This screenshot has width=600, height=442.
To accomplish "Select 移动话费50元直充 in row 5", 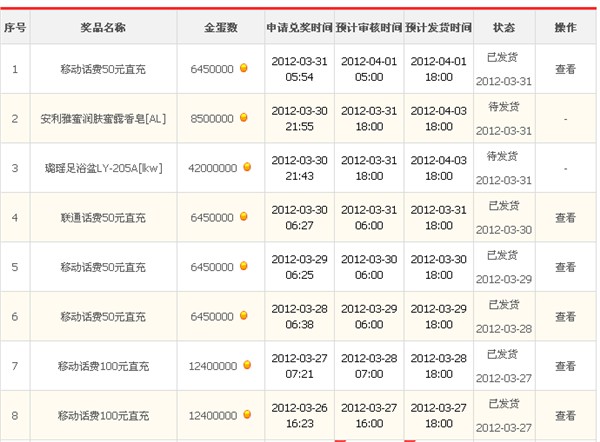I will tap(103, 267).
